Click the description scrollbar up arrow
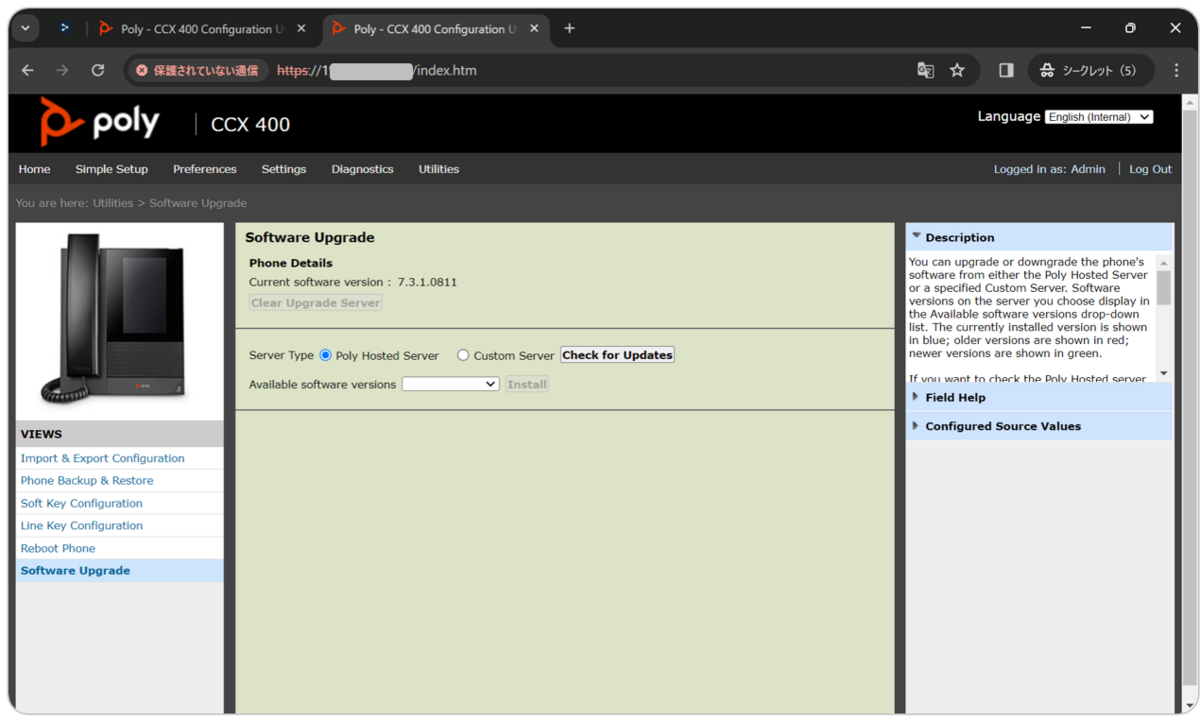Image resolution: width=1200 pixels, height=722 pixels. click(1164, 262)
